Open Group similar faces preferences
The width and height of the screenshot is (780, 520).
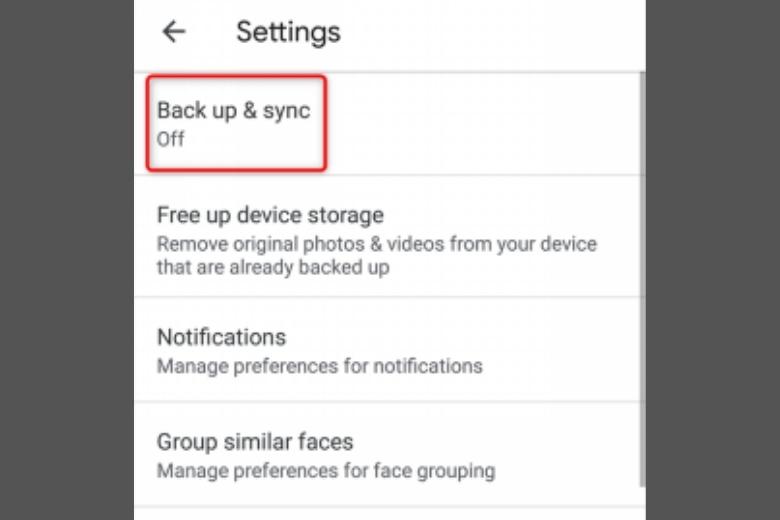click(x=388, y=454)
